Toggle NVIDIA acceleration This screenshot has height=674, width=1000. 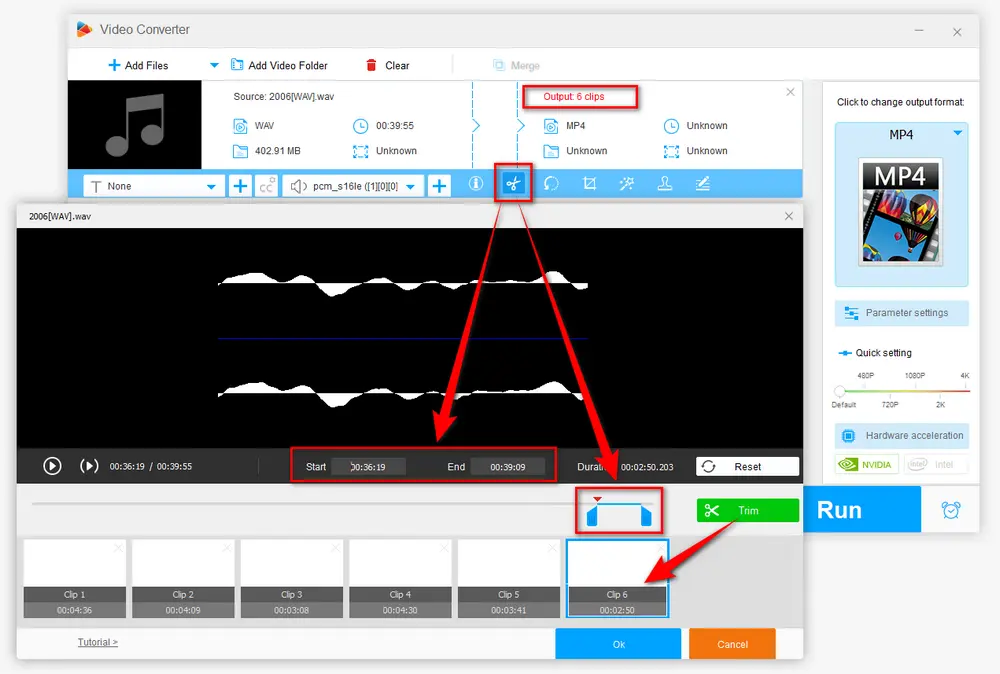pyautogui.click(x=866, y=464)
